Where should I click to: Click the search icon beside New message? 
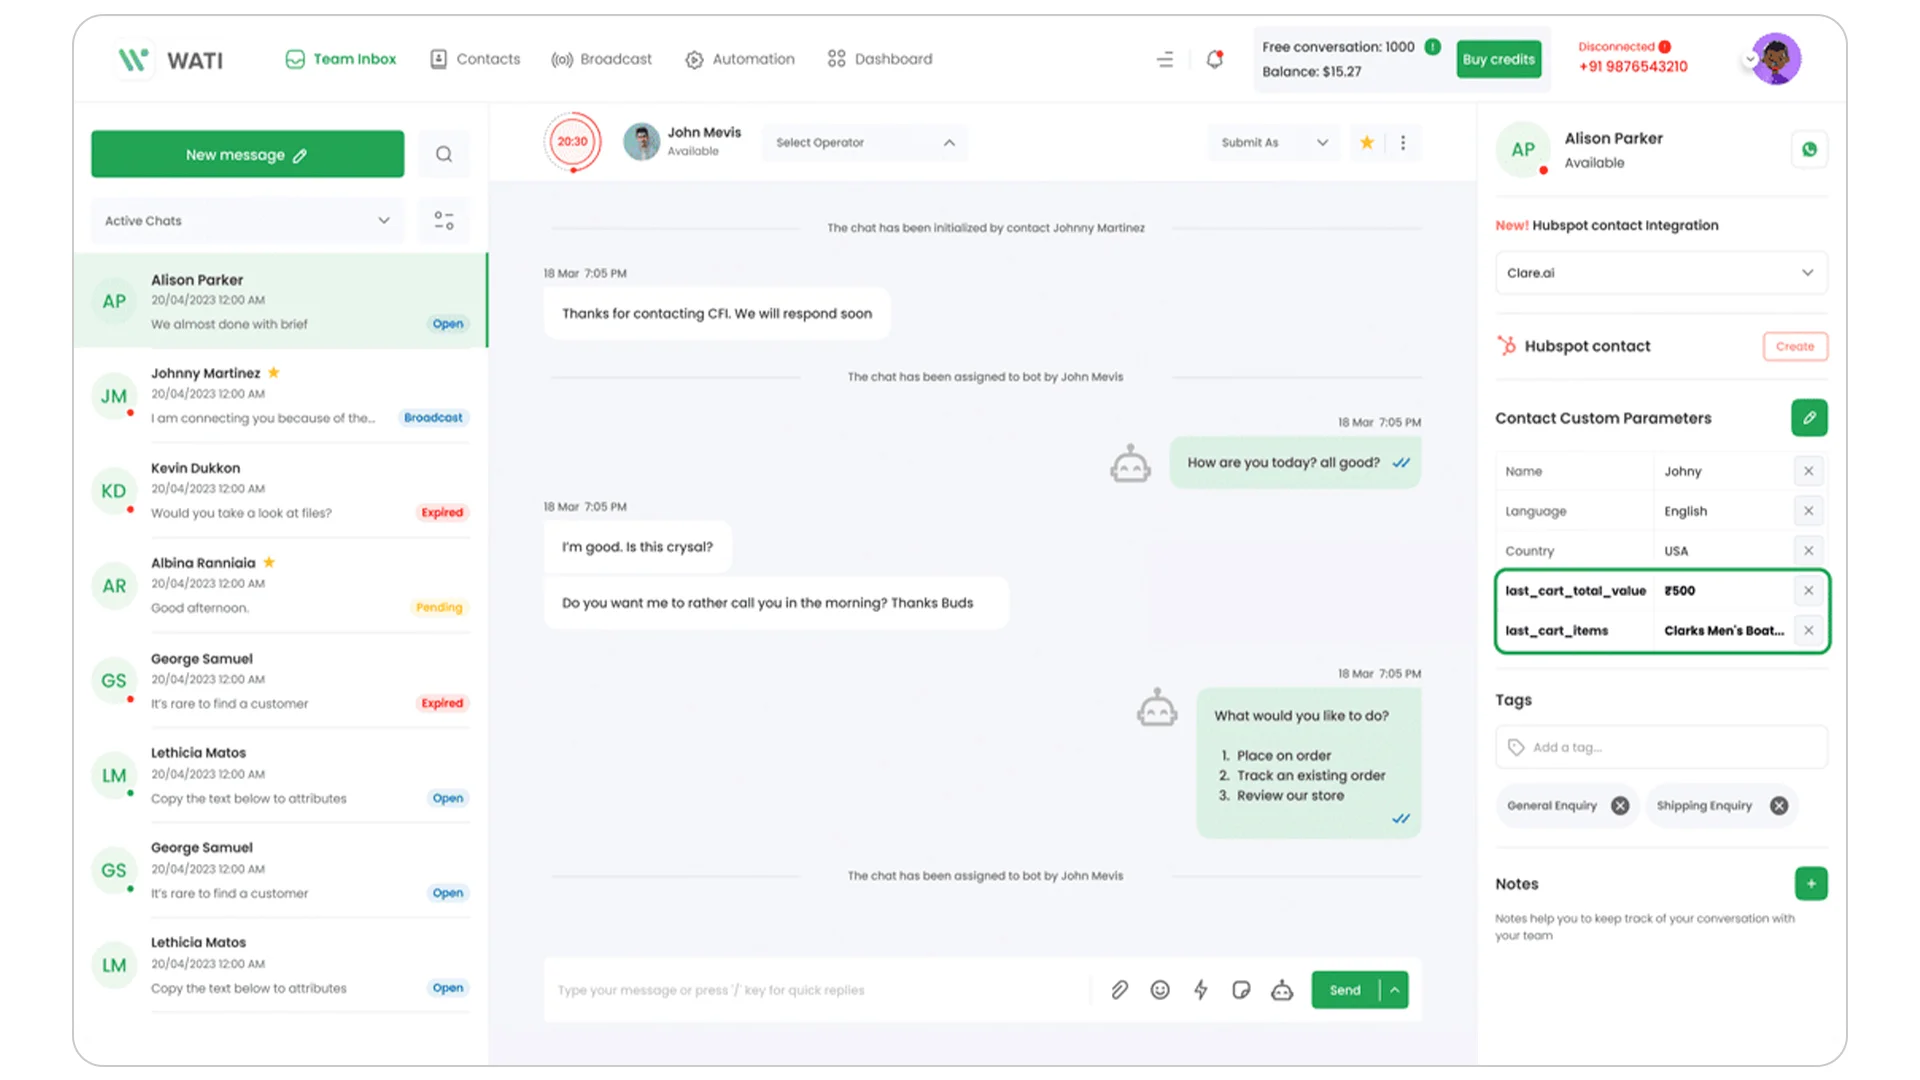click(x=444, y=154)
